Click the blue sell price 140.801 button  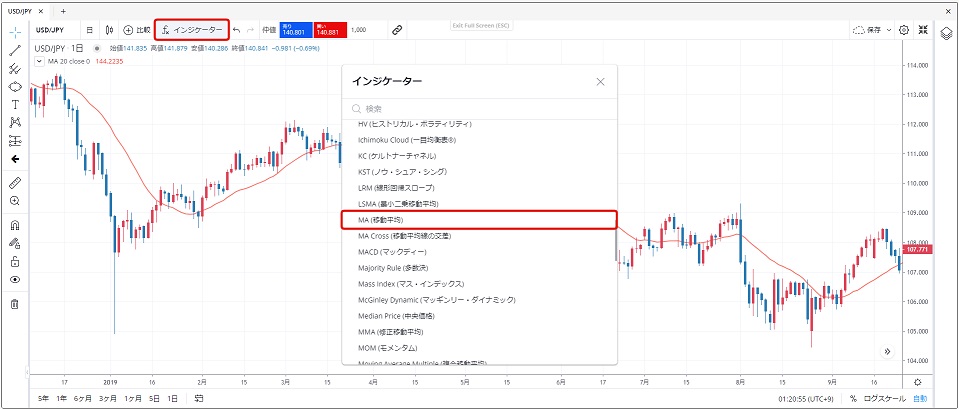click(296, 29)
